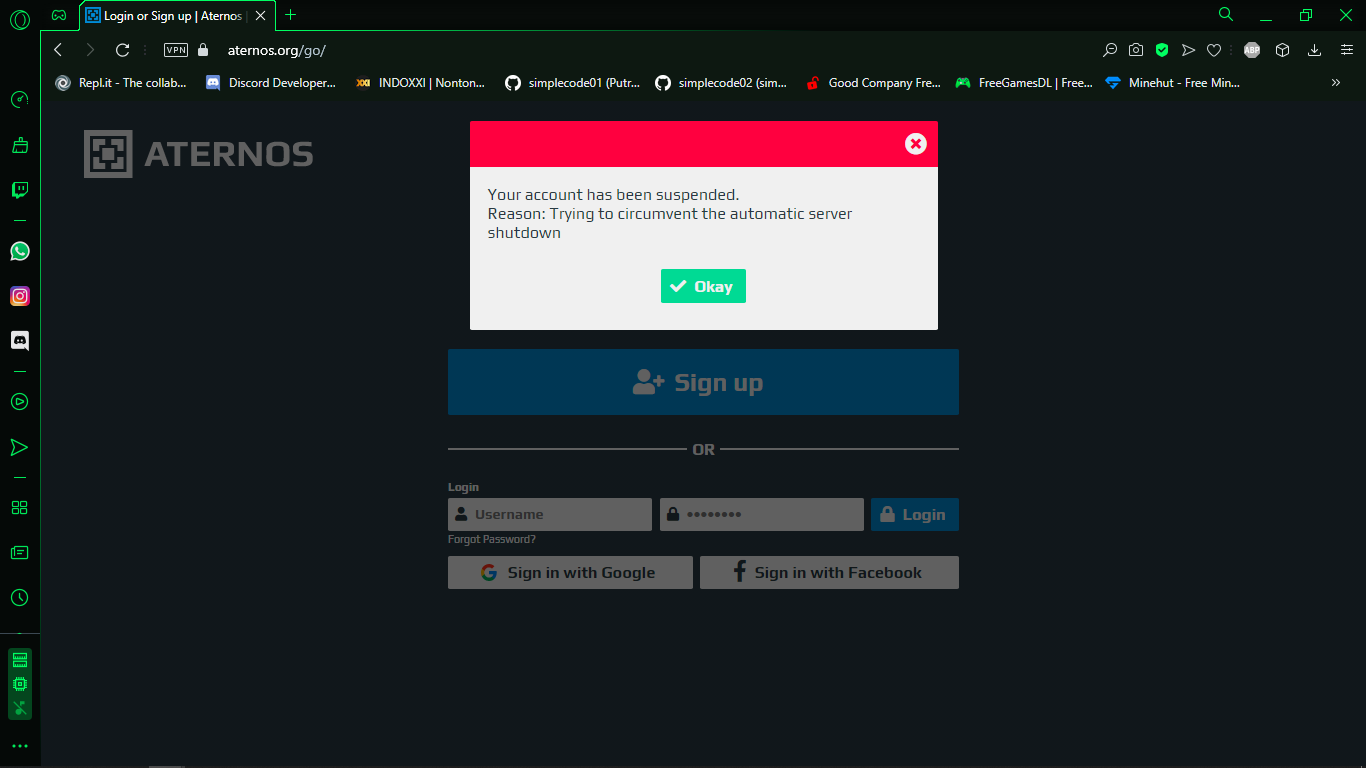Open the INDOXXI bookmark

click(420, 83)
